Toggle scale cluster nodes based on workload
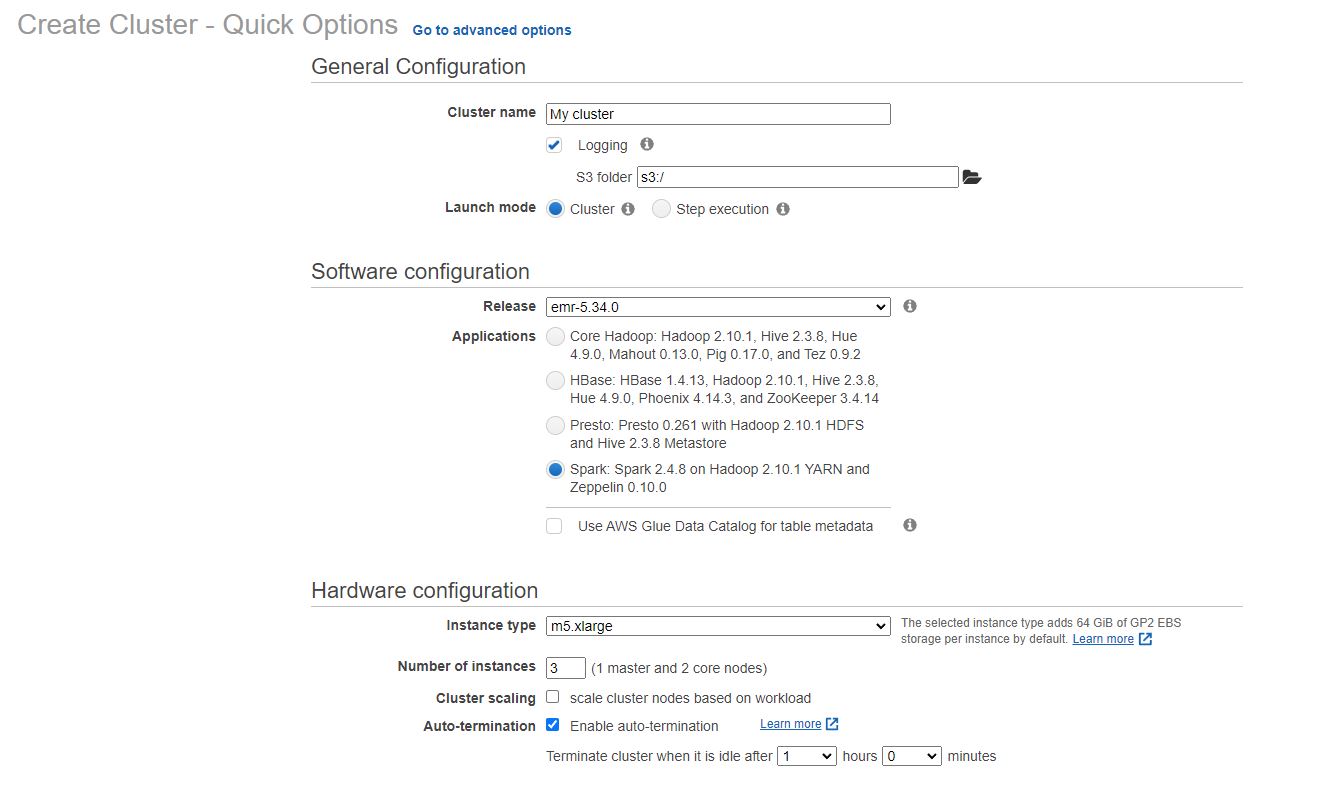 click(x=552, y=697)
